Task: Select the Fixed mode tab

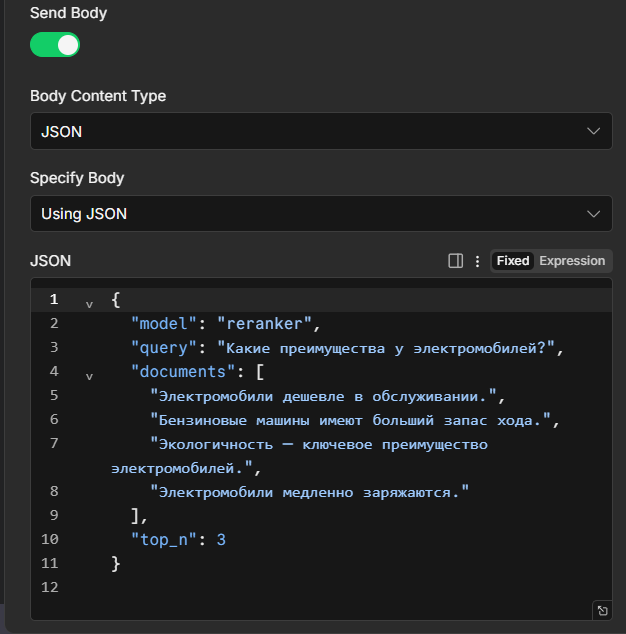Action: tap(512, 261)
